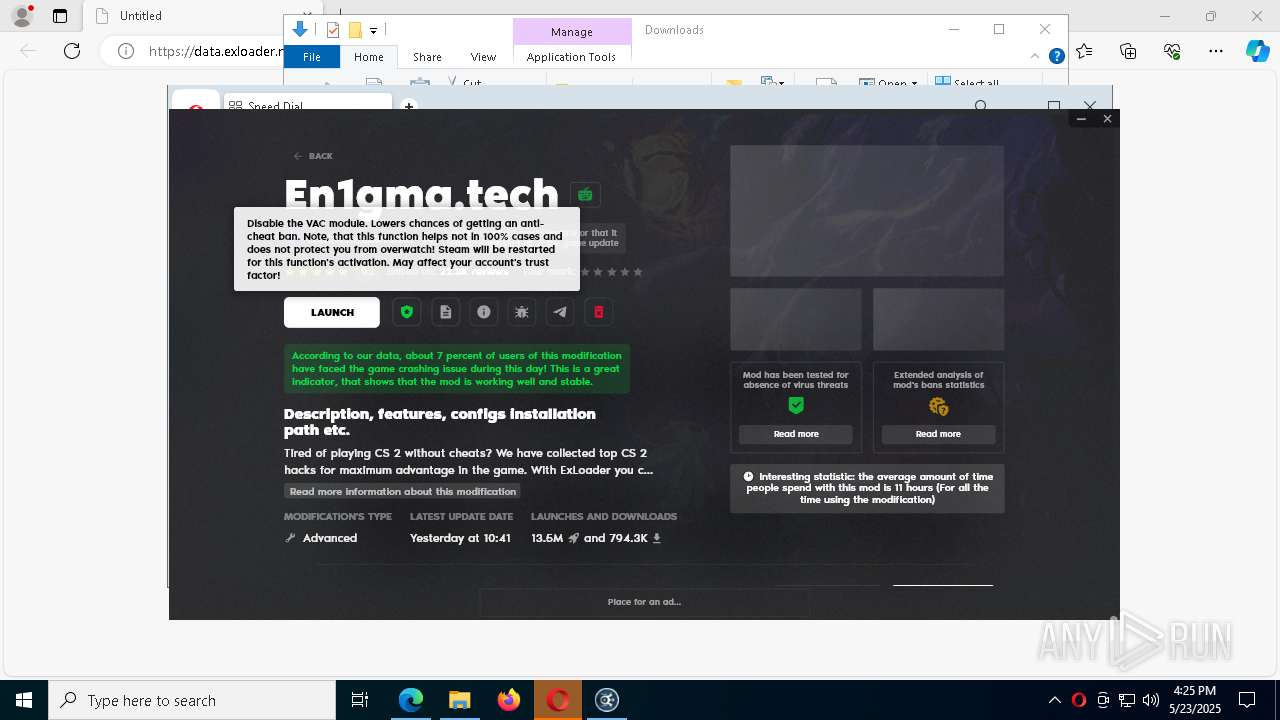Open Read more information about this modification

tap(402, 491)
